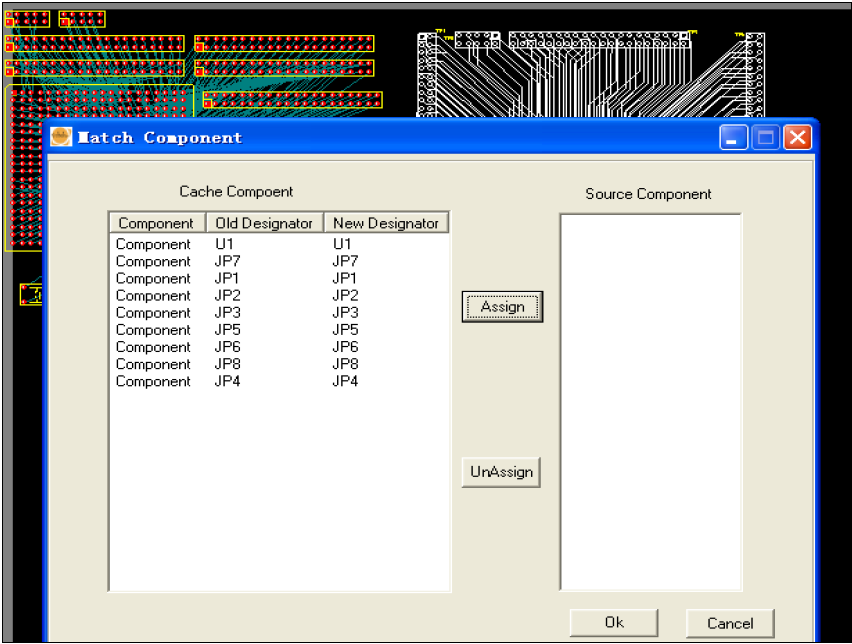Click the Assign button
Viewport: 852px width, 644px height.
502,307
